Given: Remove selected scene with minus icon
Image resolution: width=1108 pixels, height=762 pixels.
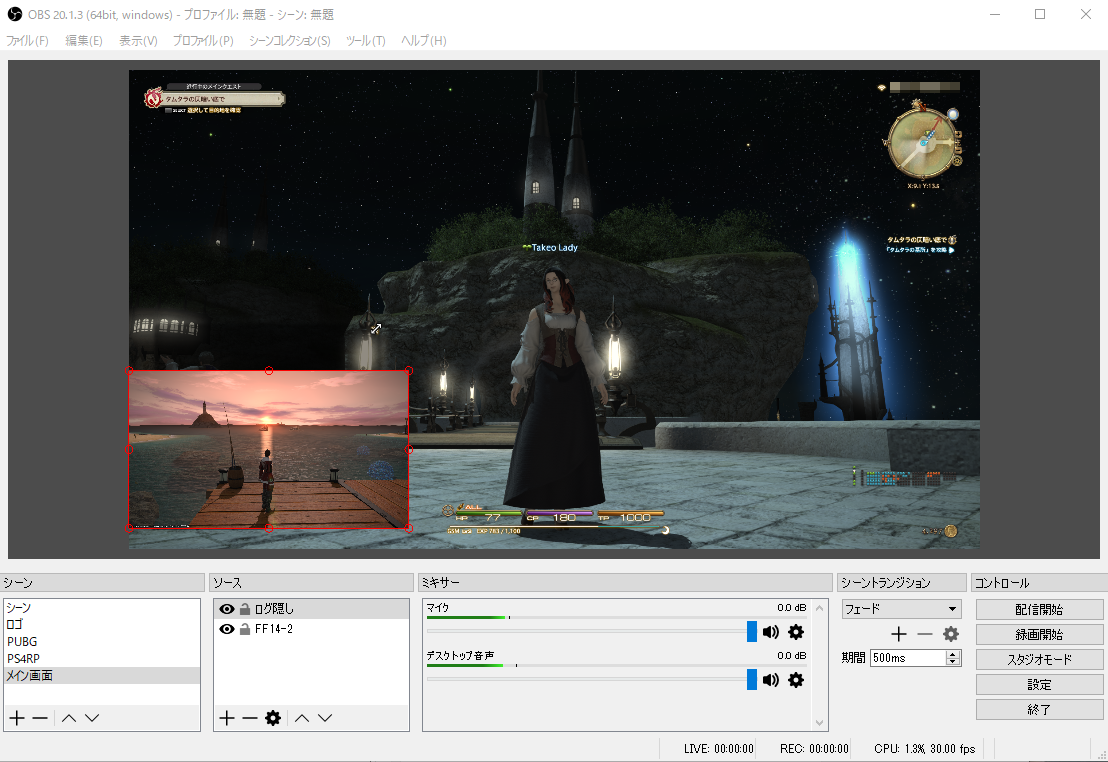Looking at the screenshot, I should (40, 718).
